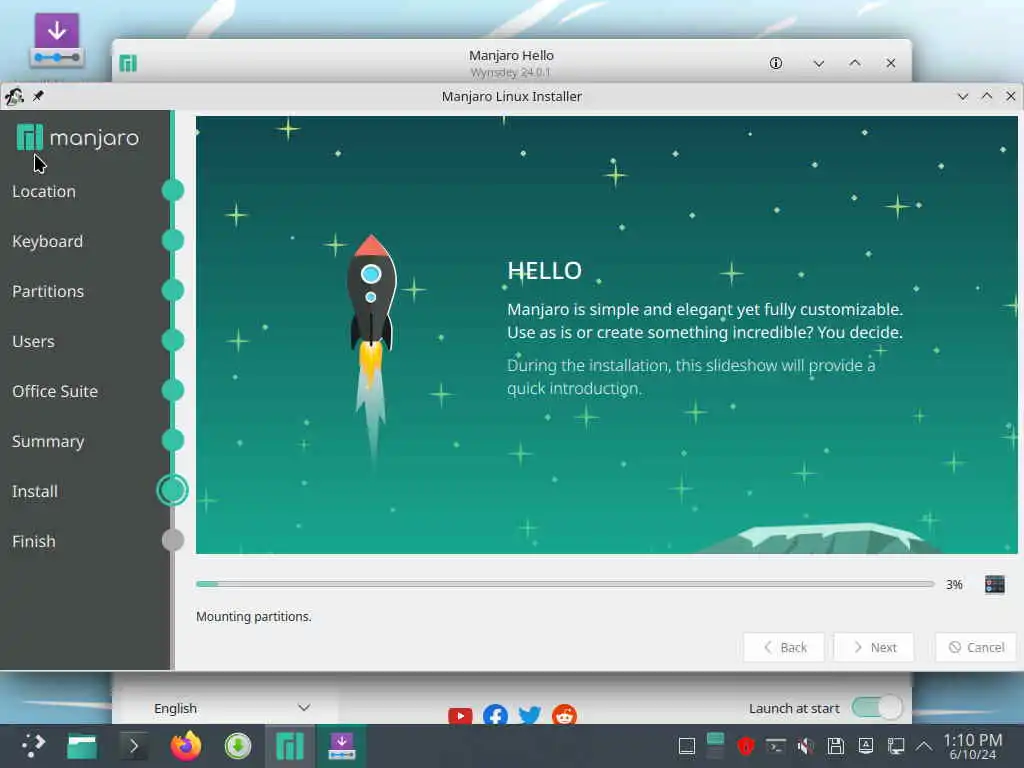Open the green software installer taskbar icon
Image resolution: width=1024 pixels, height=768 pixels.
coord(238,746)
